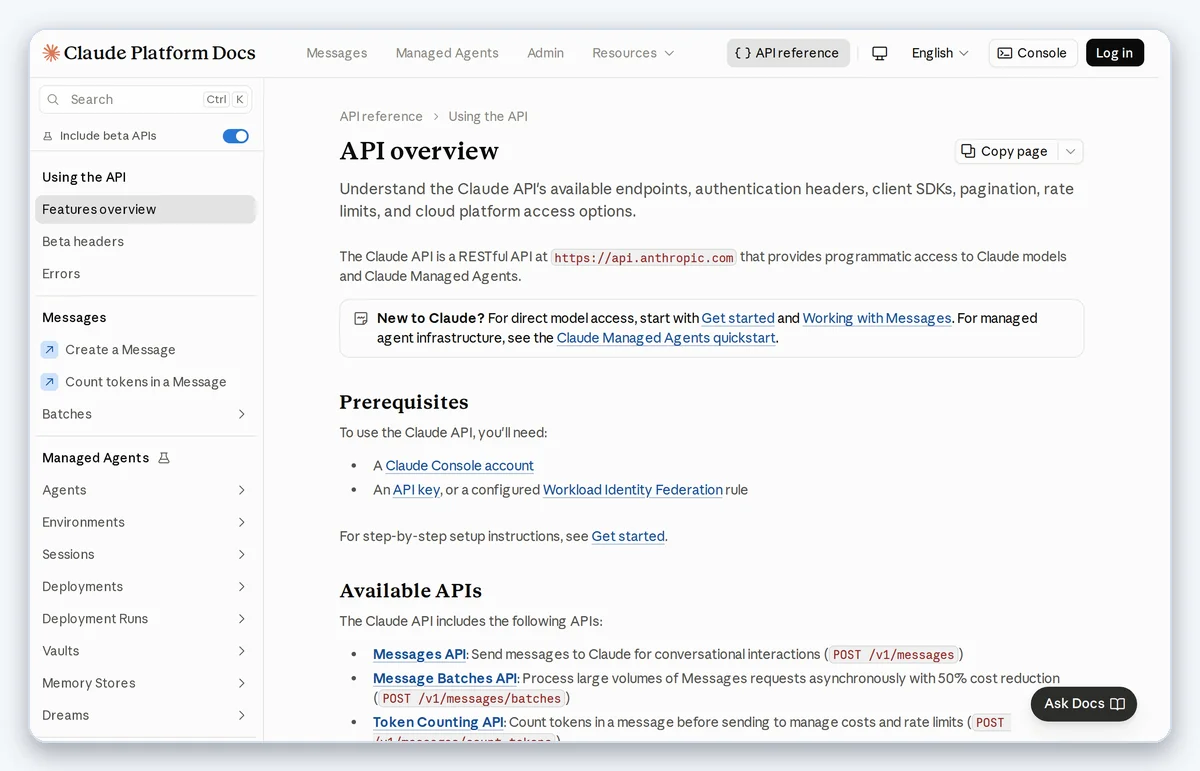Open the English language dropdown
This screenshot has width=1200, height=771.
[x=940, y=53]
